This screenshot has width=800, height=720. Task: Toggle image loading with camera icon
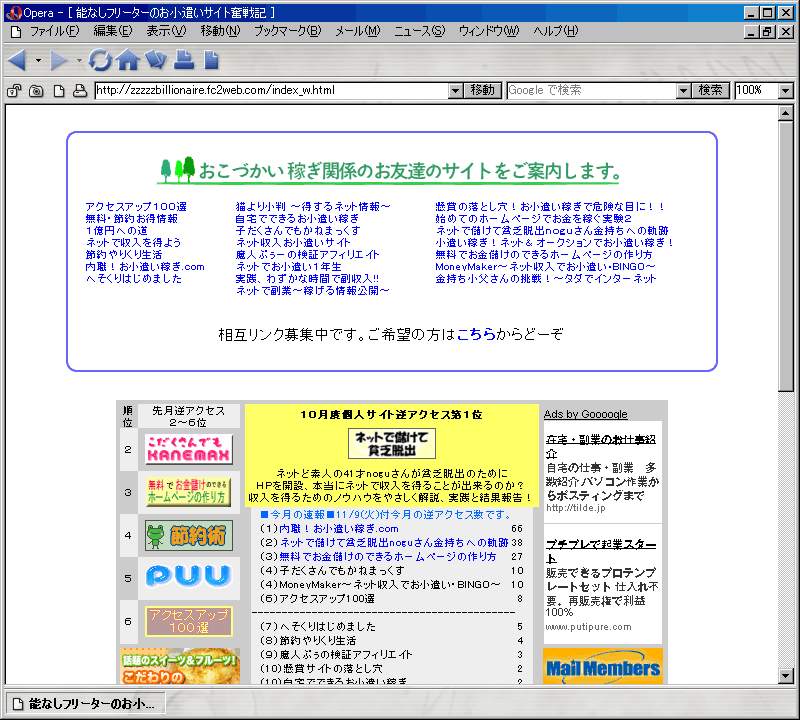point(36,91)
